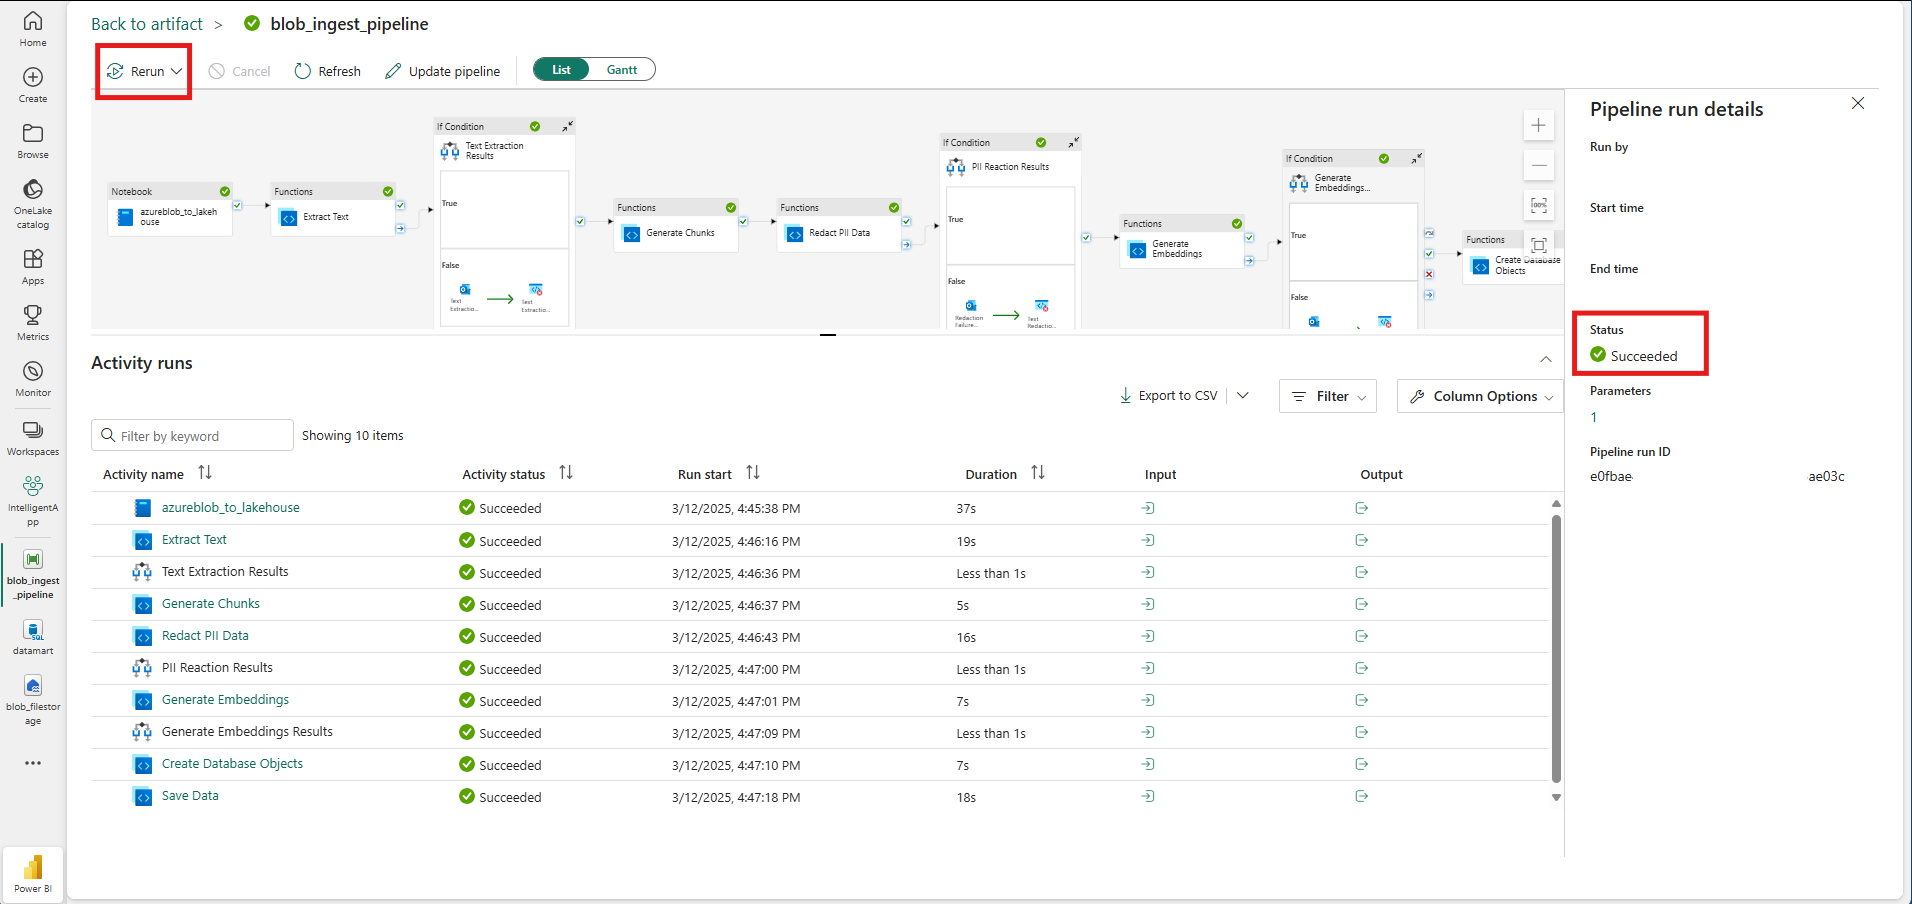Reset the canvas zoom to 100%
The height and width of the screenshot is (904, 1912).
pos(1539,205)
